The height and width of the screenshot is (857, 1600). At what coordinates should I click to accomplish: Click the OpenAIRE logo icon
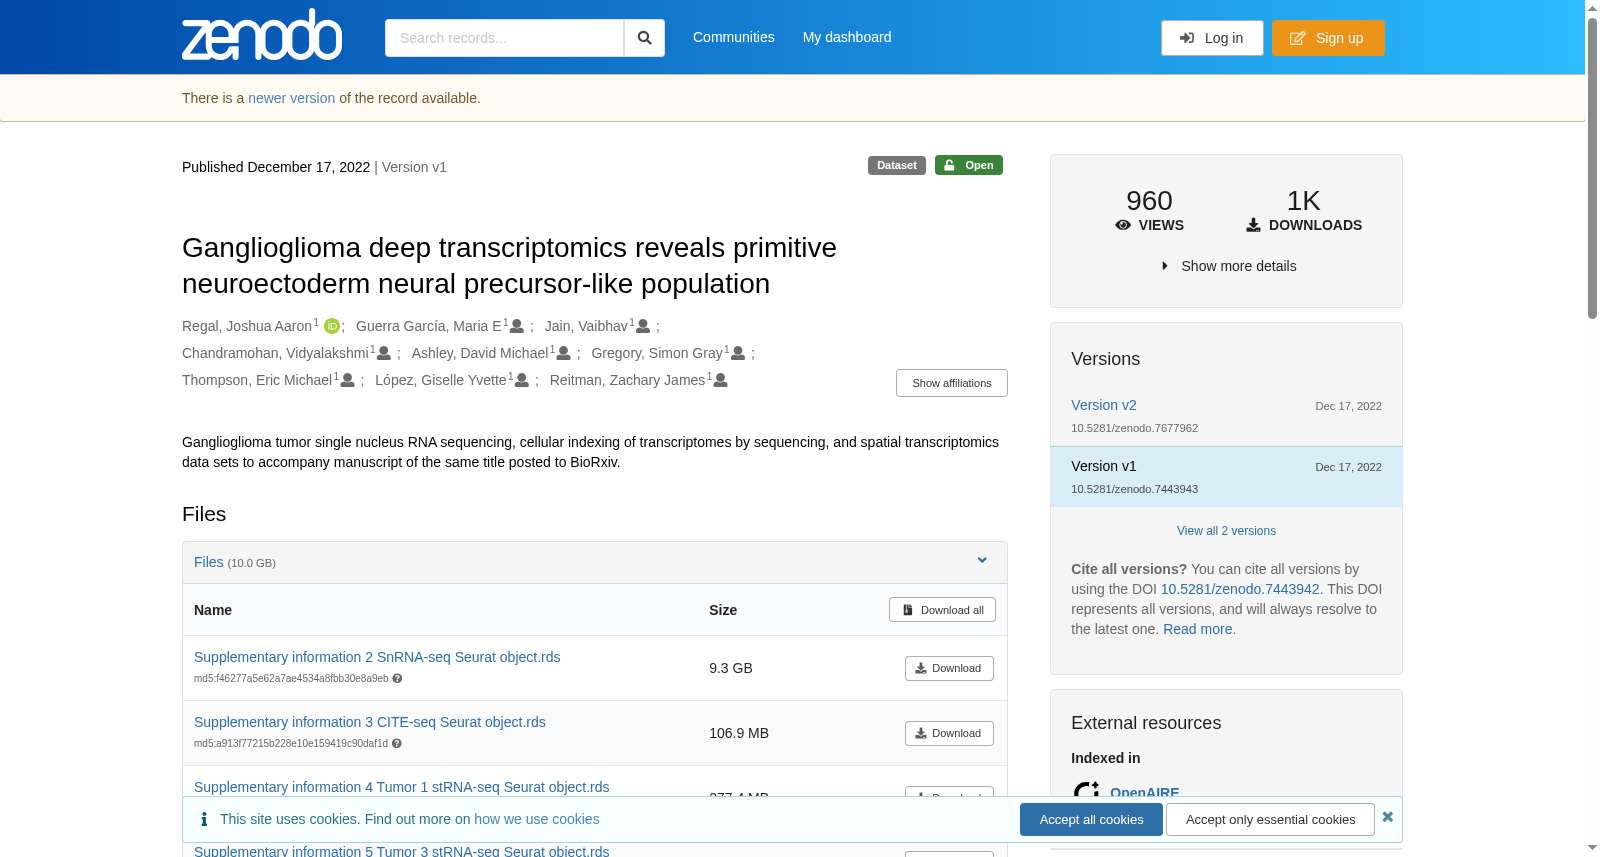click(1086, 792)
